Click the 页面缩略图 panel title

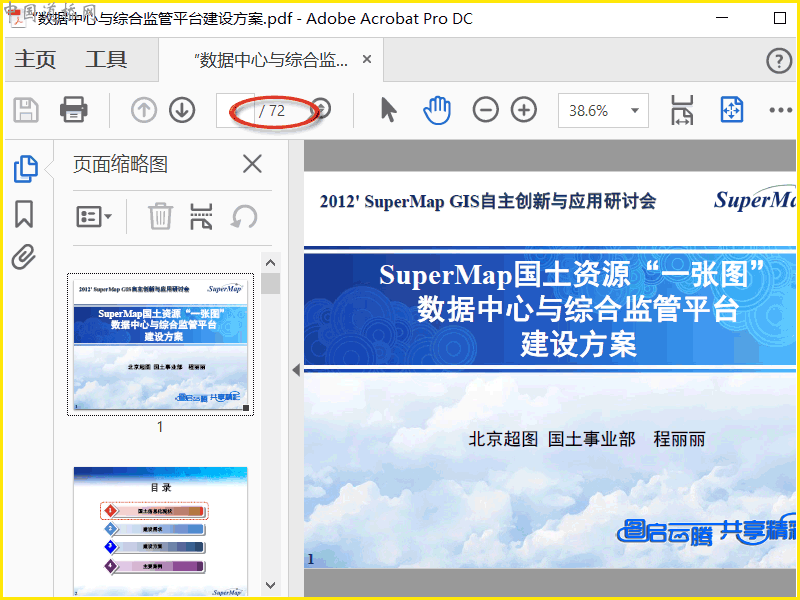(120, 164)
